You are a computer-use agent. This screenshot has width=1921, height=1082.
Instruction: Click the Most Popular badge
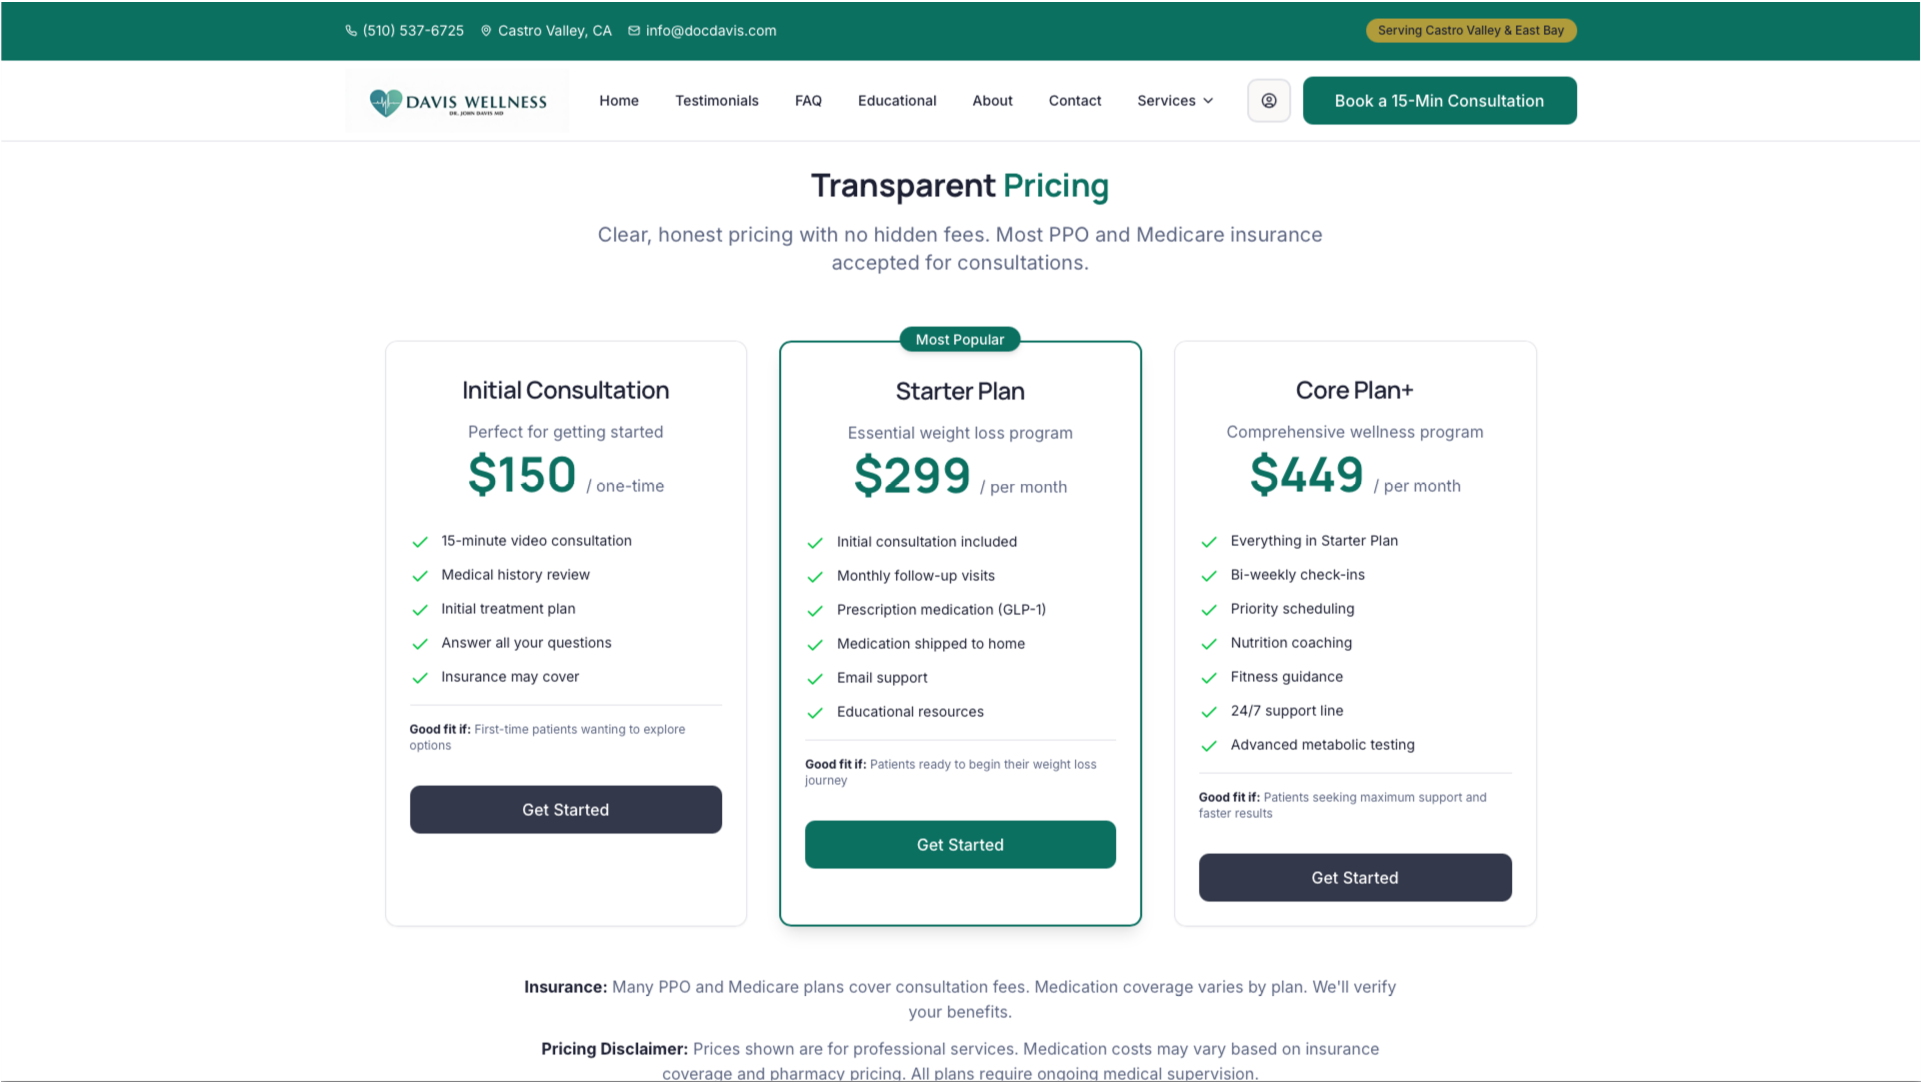click(x=960, y=340)
